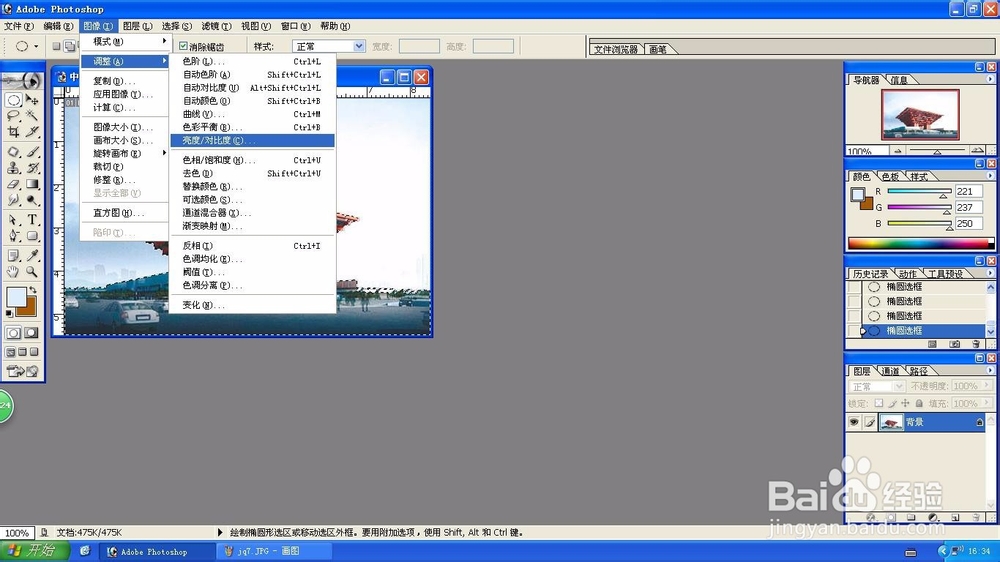Select the Slice tool
This screenshot has height=562, width=1000.
(x=32, y=132)
